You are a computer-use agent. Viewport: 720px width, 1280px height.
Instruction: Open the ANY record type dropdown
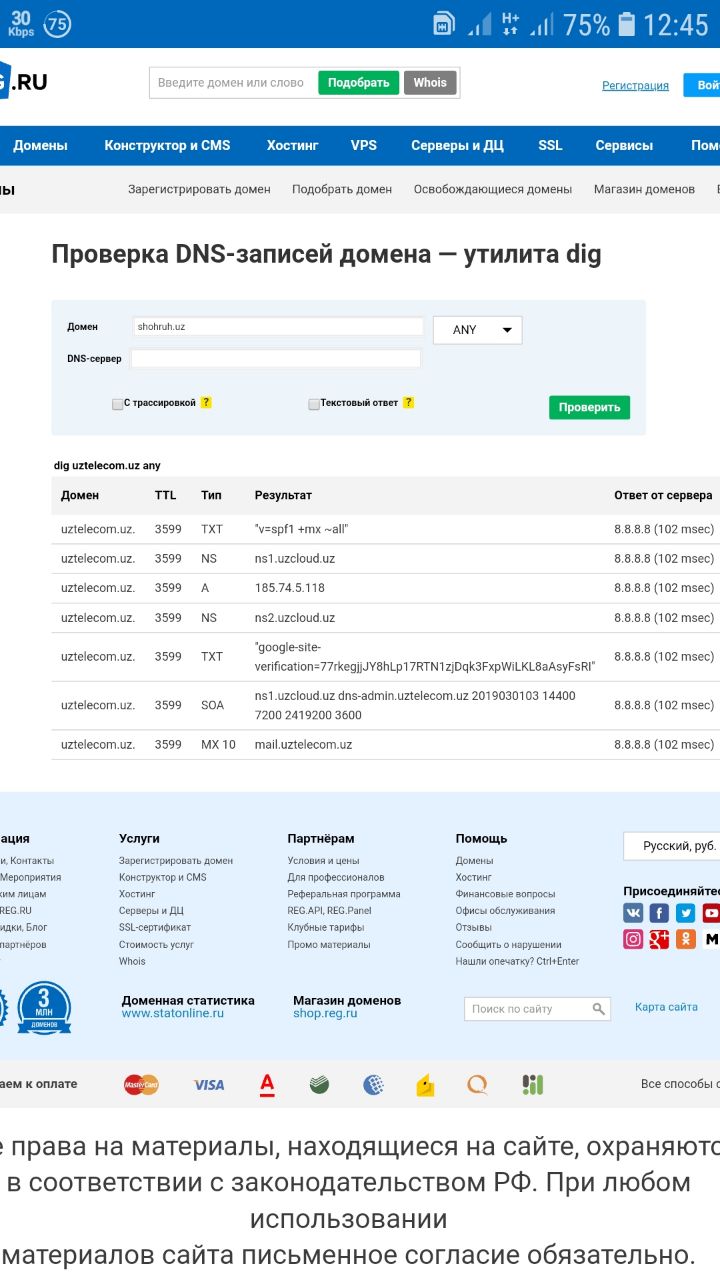[477, 330]
